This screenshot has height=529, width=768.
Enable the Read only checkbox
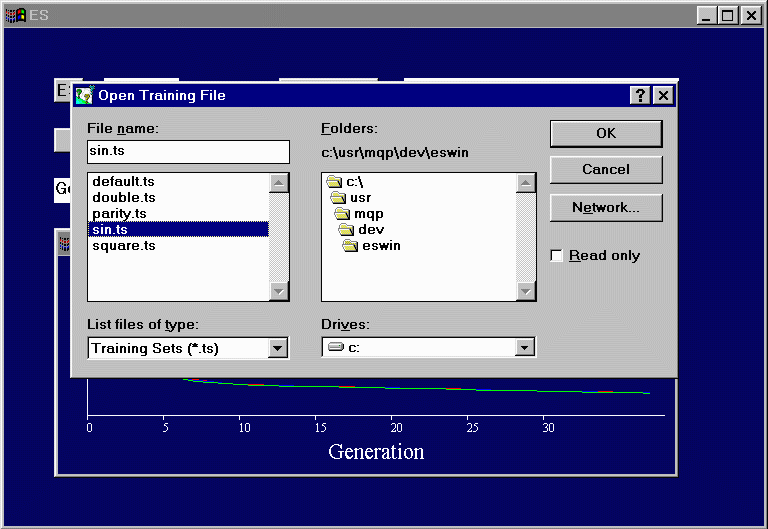click(x=557, y=256)
